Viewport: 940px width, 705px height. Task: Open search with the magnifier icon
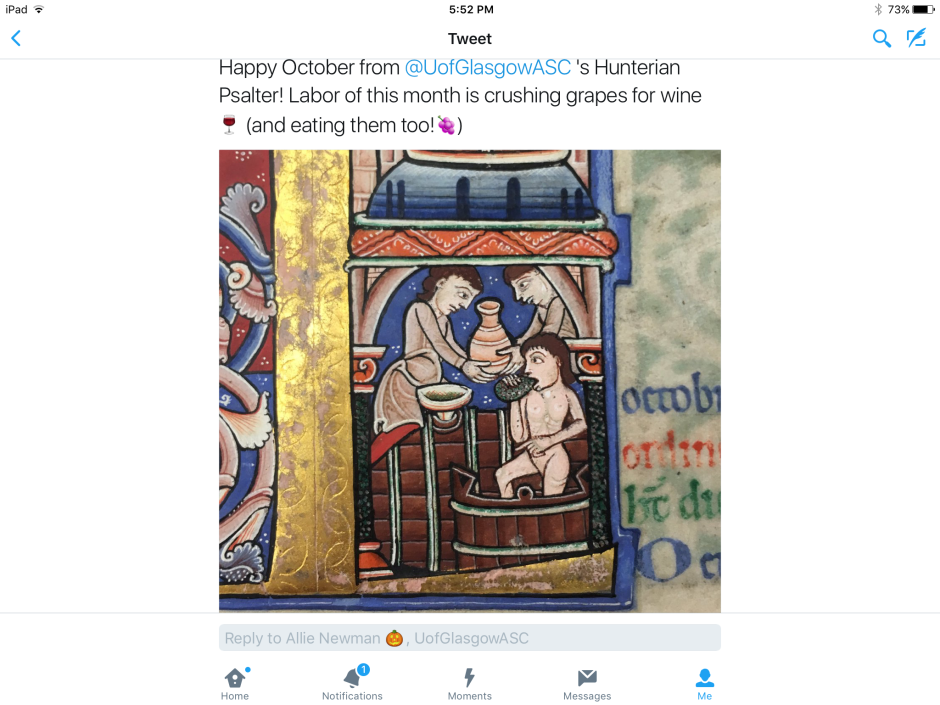click(x=881, y=39)
